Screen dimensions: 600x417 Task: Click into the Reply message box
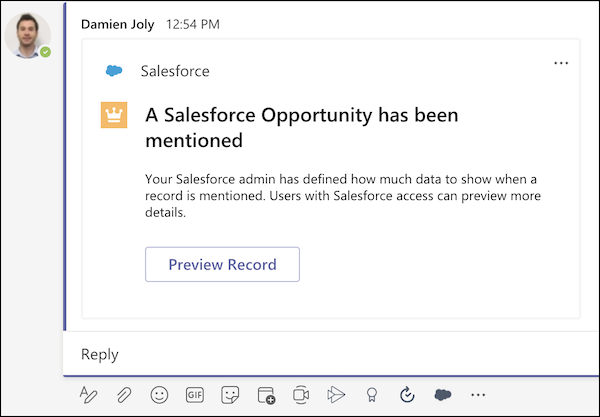point(331,354)
